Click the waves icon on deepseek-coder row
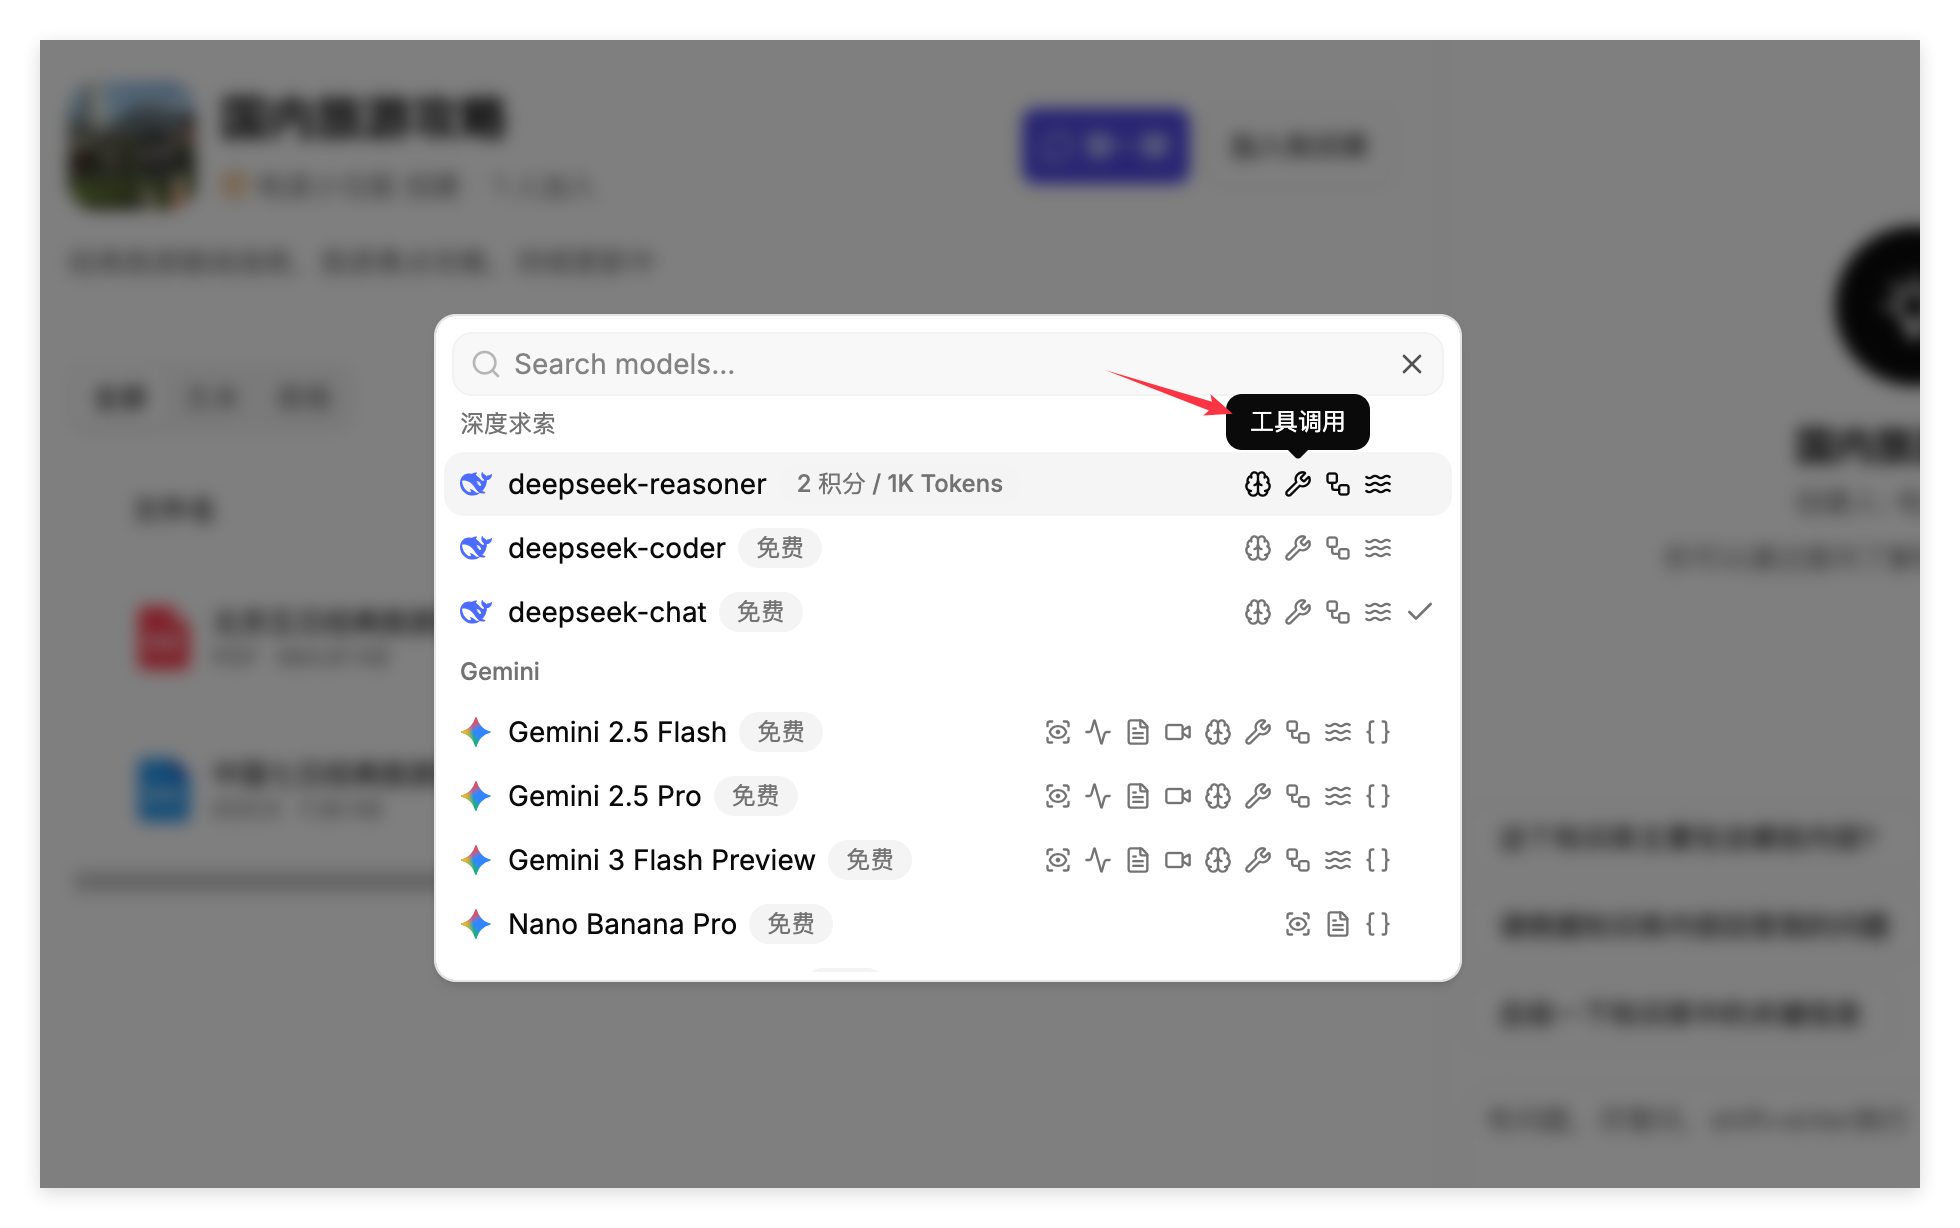This screenshot has height=1228, width=1960. (x=1378, y=548)
